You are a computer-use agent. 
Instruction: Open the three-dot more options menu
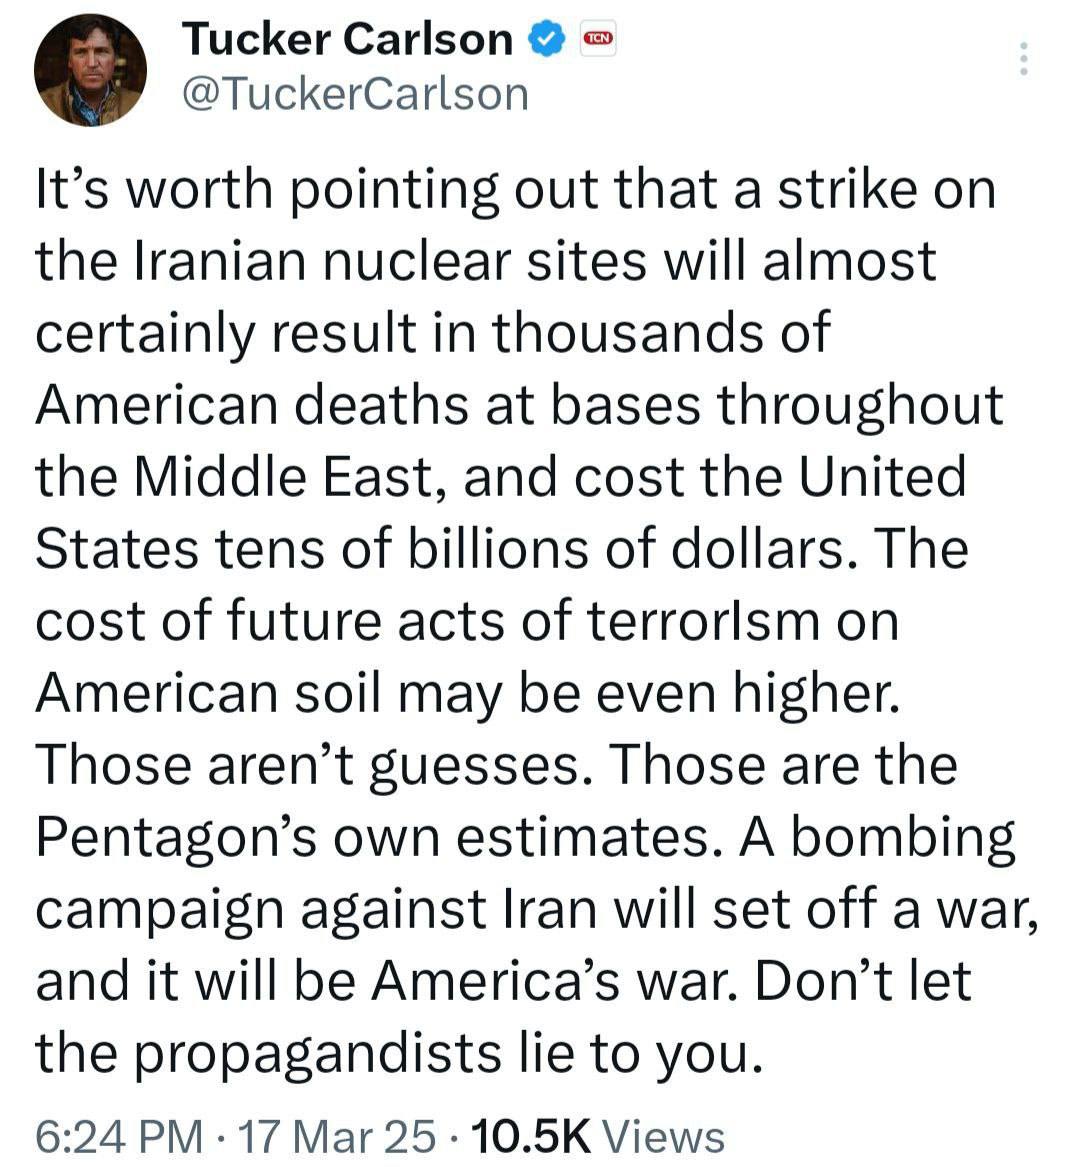1023,58
